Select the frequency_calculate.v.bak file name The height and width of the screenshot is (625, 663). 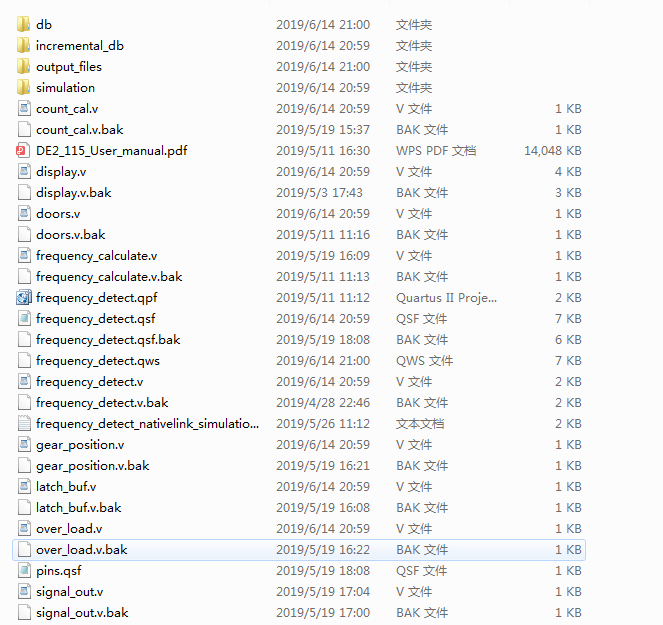(109, 277)
